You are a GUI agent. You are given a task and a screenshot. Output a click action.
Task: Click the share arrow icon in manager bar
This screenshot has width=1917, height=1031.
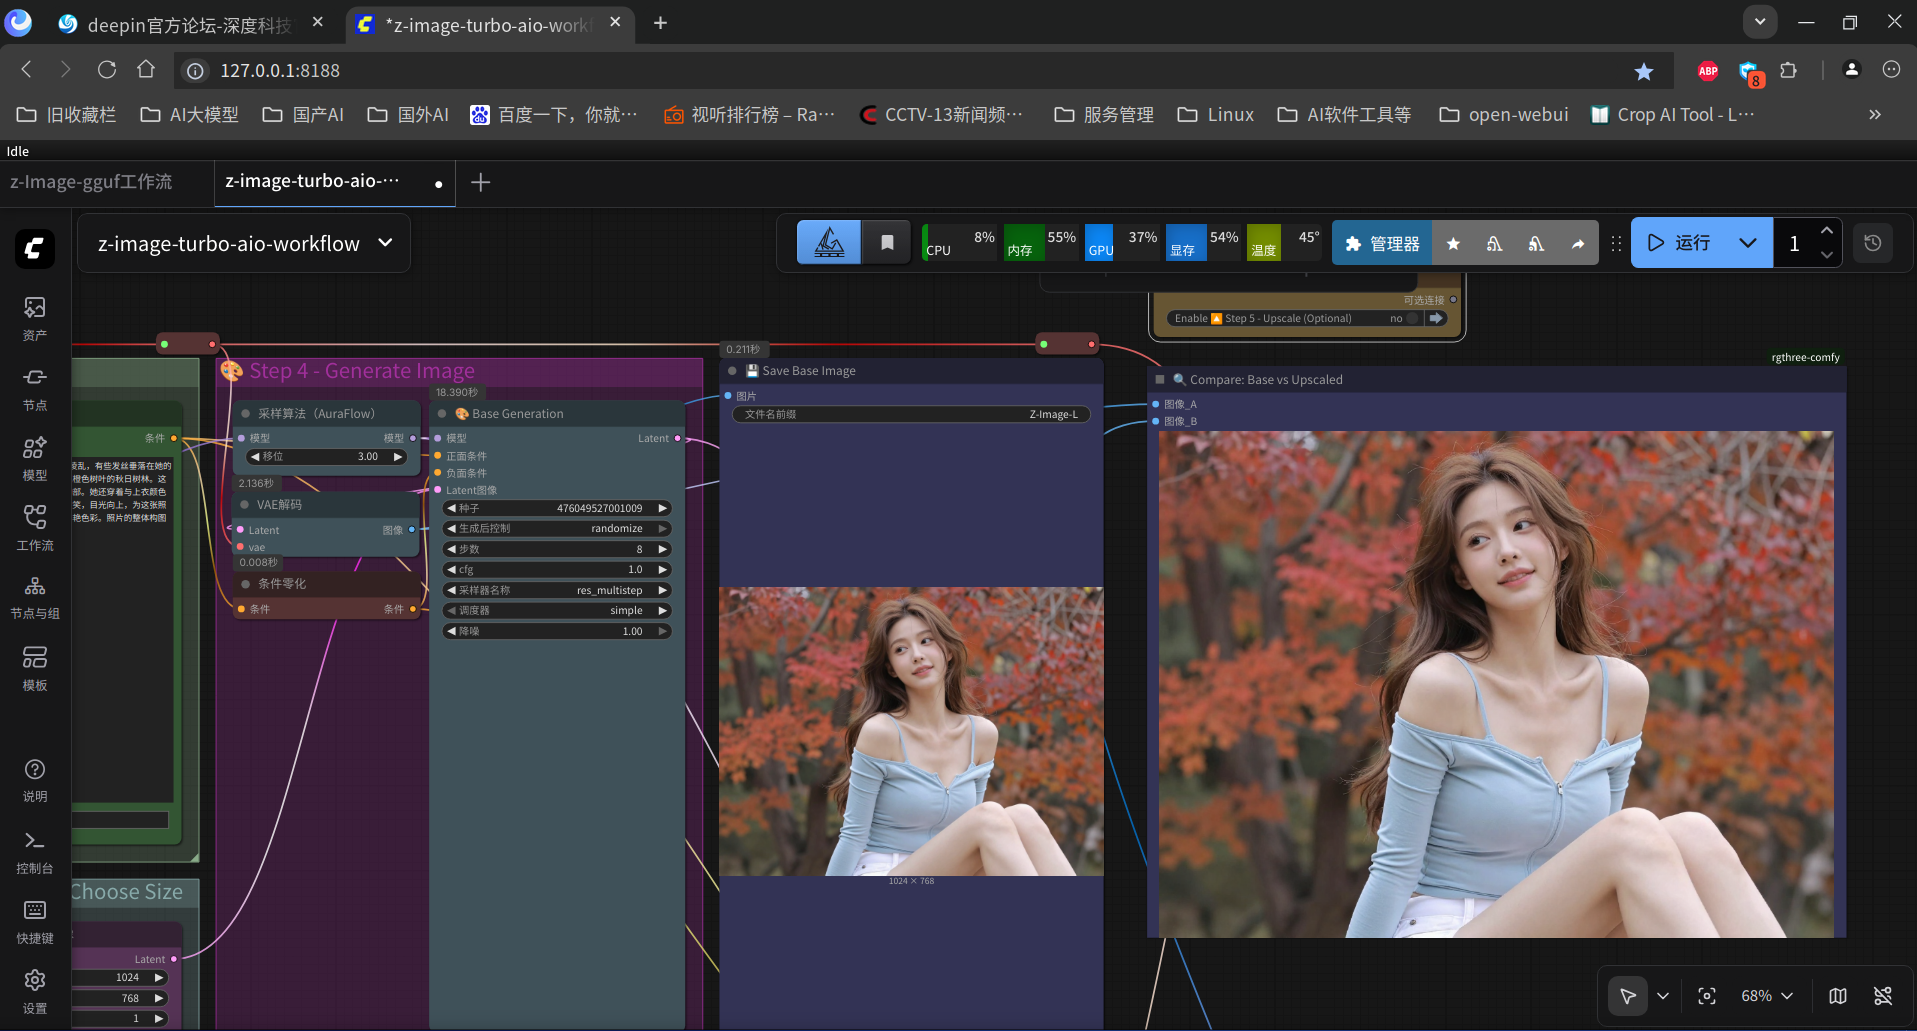(x=1578, y=243)
